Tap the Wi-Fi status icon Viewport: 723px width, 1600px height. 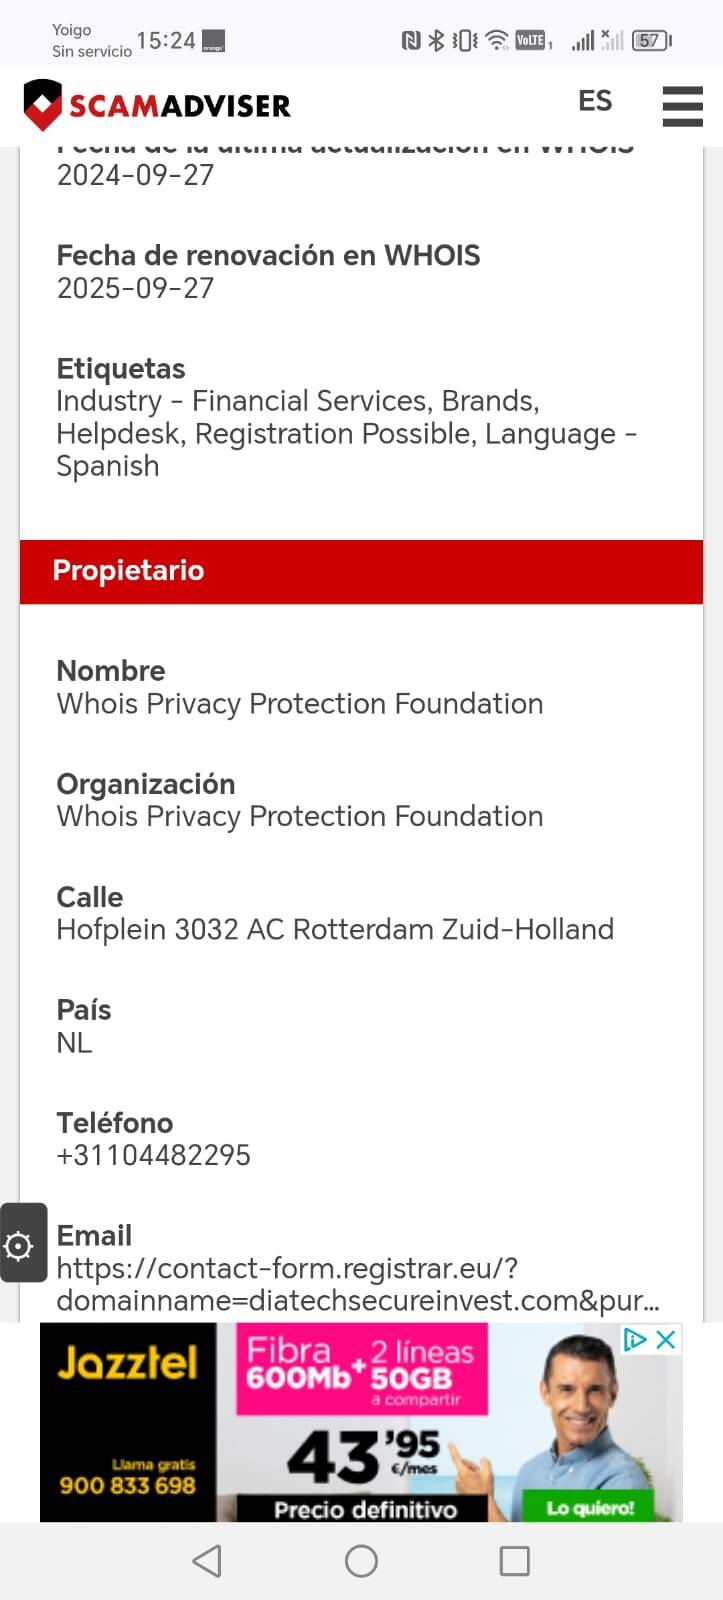[x=497, y=41]
